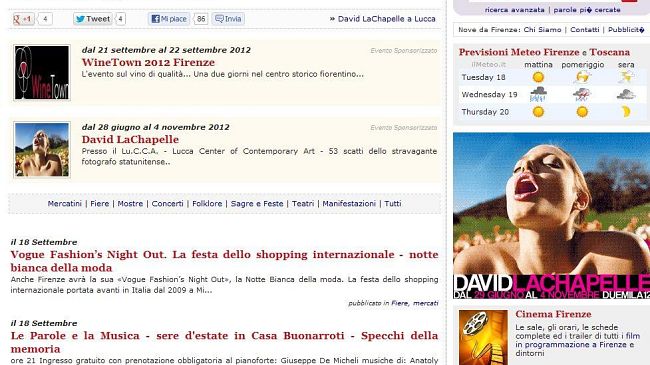
Task: Click Wednesday 19 morning rain icon
Action: [538, 95]
